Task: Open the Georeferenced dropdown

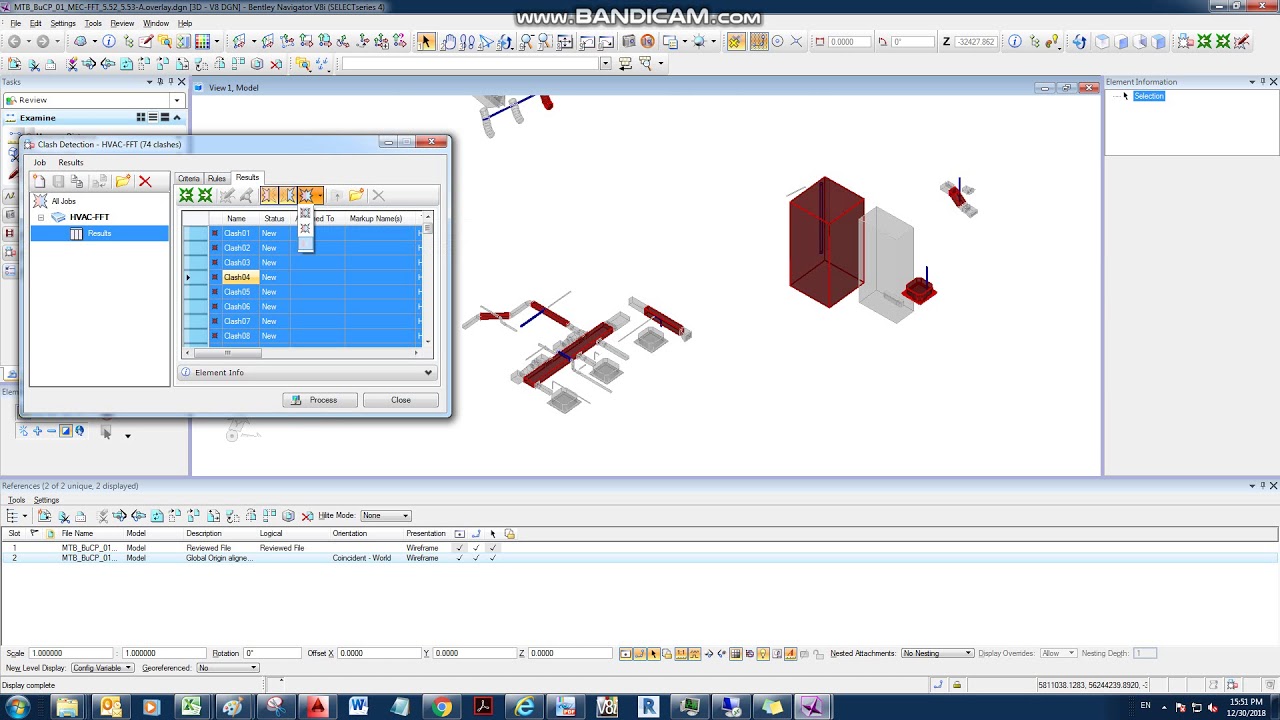Action: [x=227, y=668]
